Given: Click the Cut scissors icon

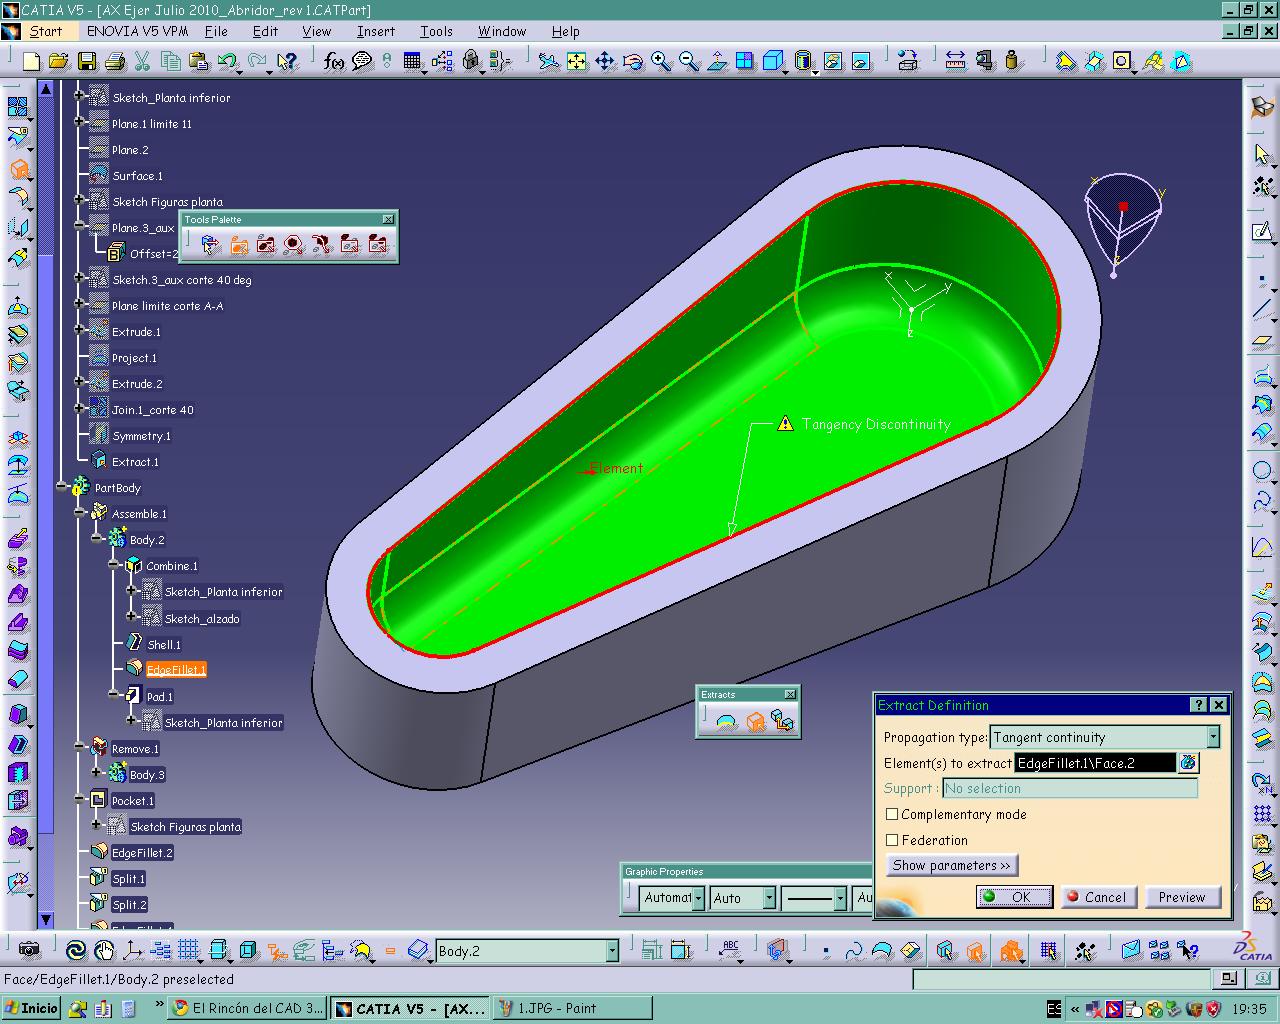Looking at the screenshot, I should [x=143, y=62].
